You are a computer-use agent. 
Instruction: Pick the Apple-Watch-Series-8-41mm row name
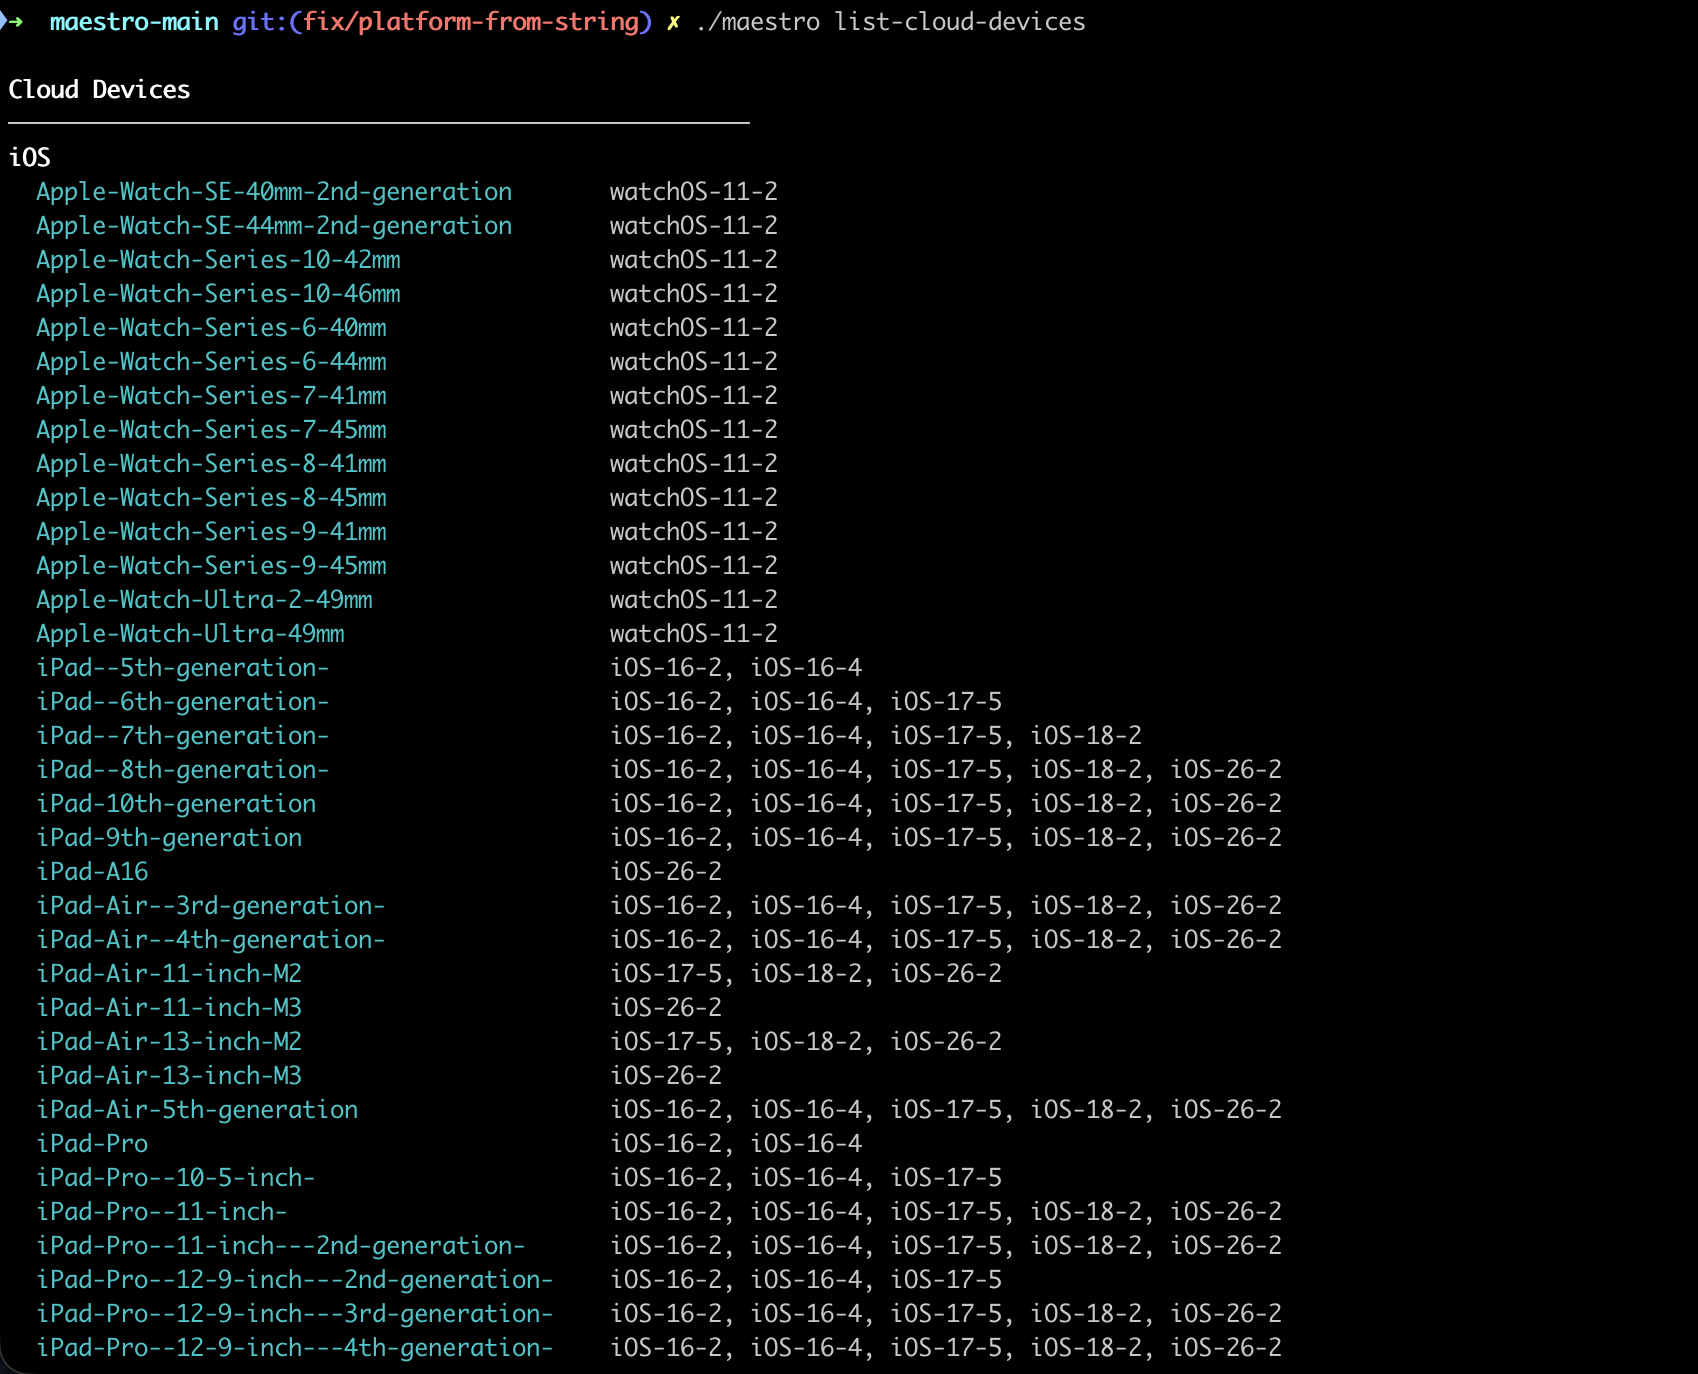pos(211,464)
